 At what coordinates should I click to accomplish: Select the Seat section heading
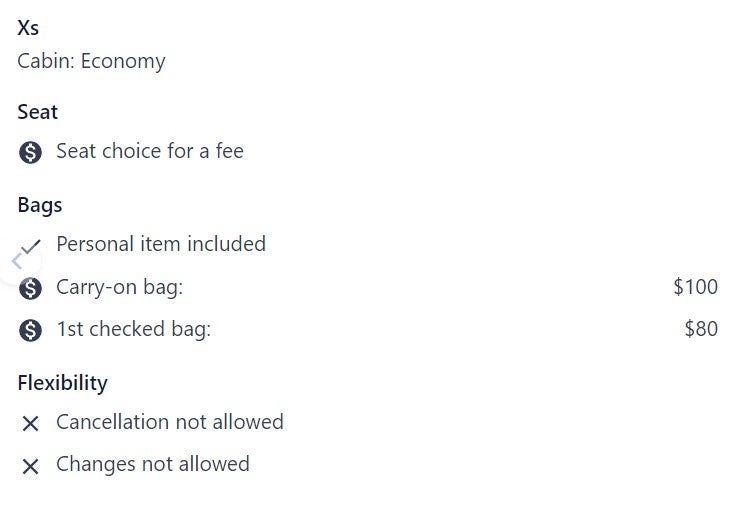(38, 112)
